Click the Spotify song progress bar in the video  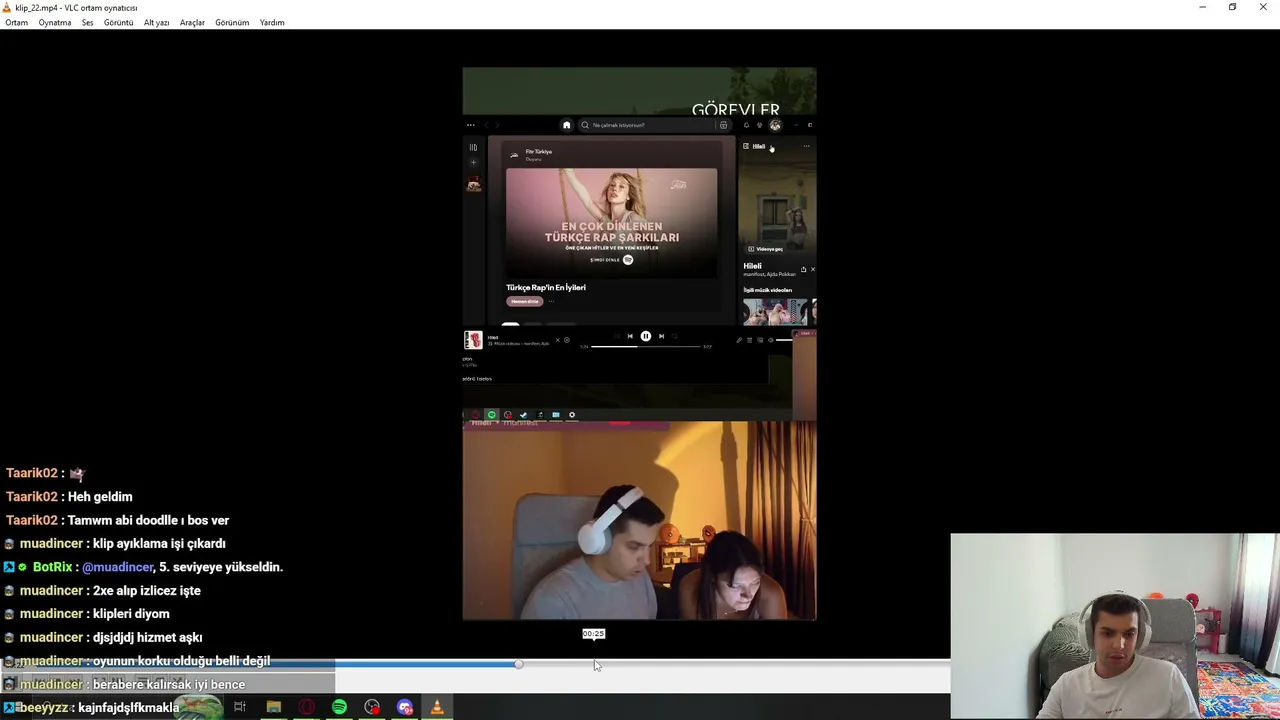(646, 346)
